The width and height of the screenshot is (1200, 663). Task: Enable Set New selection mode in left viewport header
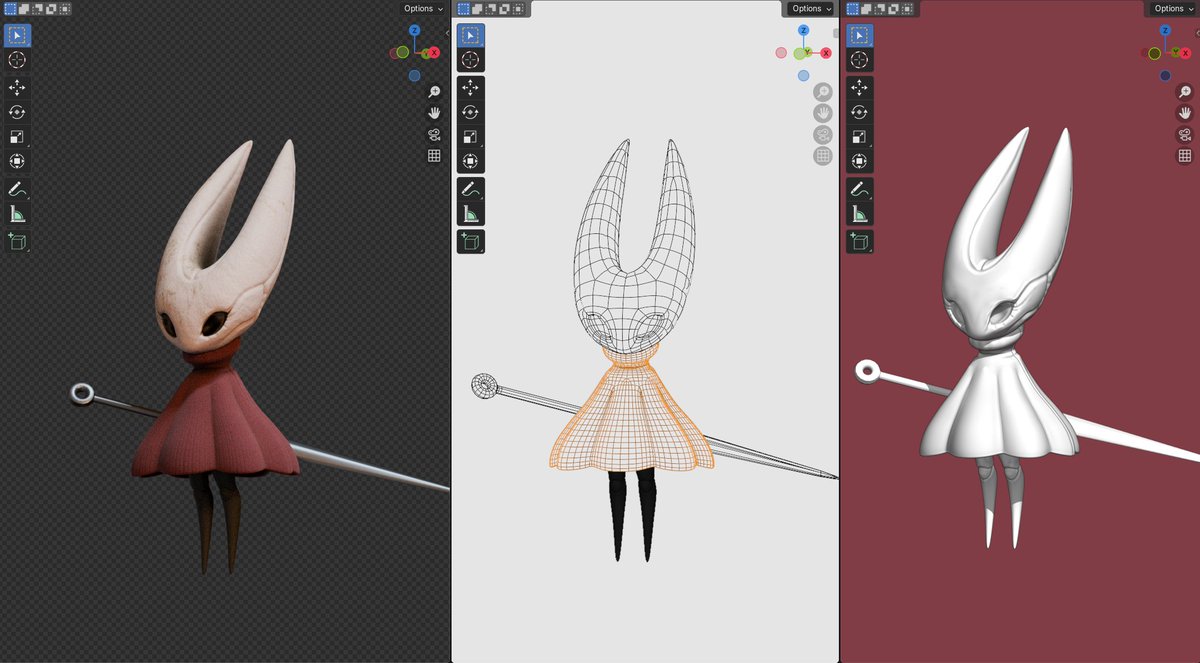tap(11, 9)
